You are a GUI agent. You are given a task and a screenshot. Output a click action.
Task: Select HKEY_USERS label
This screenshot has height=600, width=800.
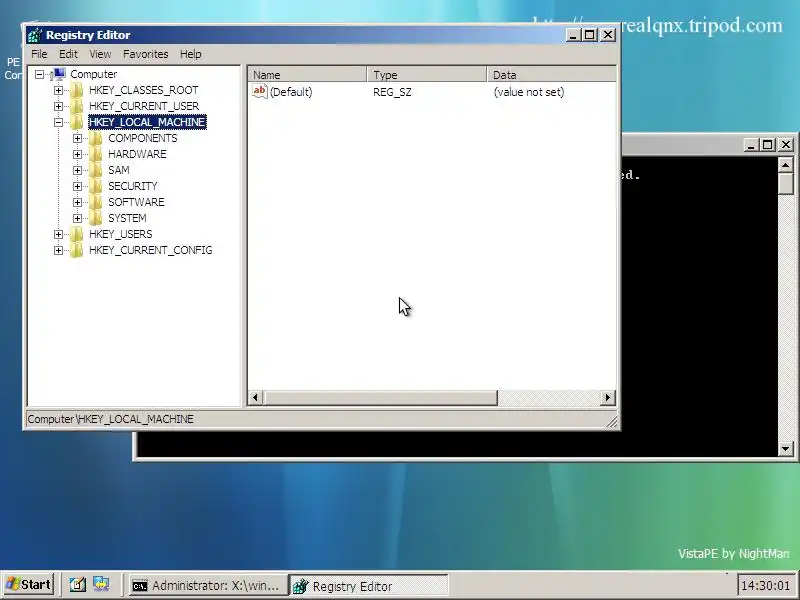[120, 234]
